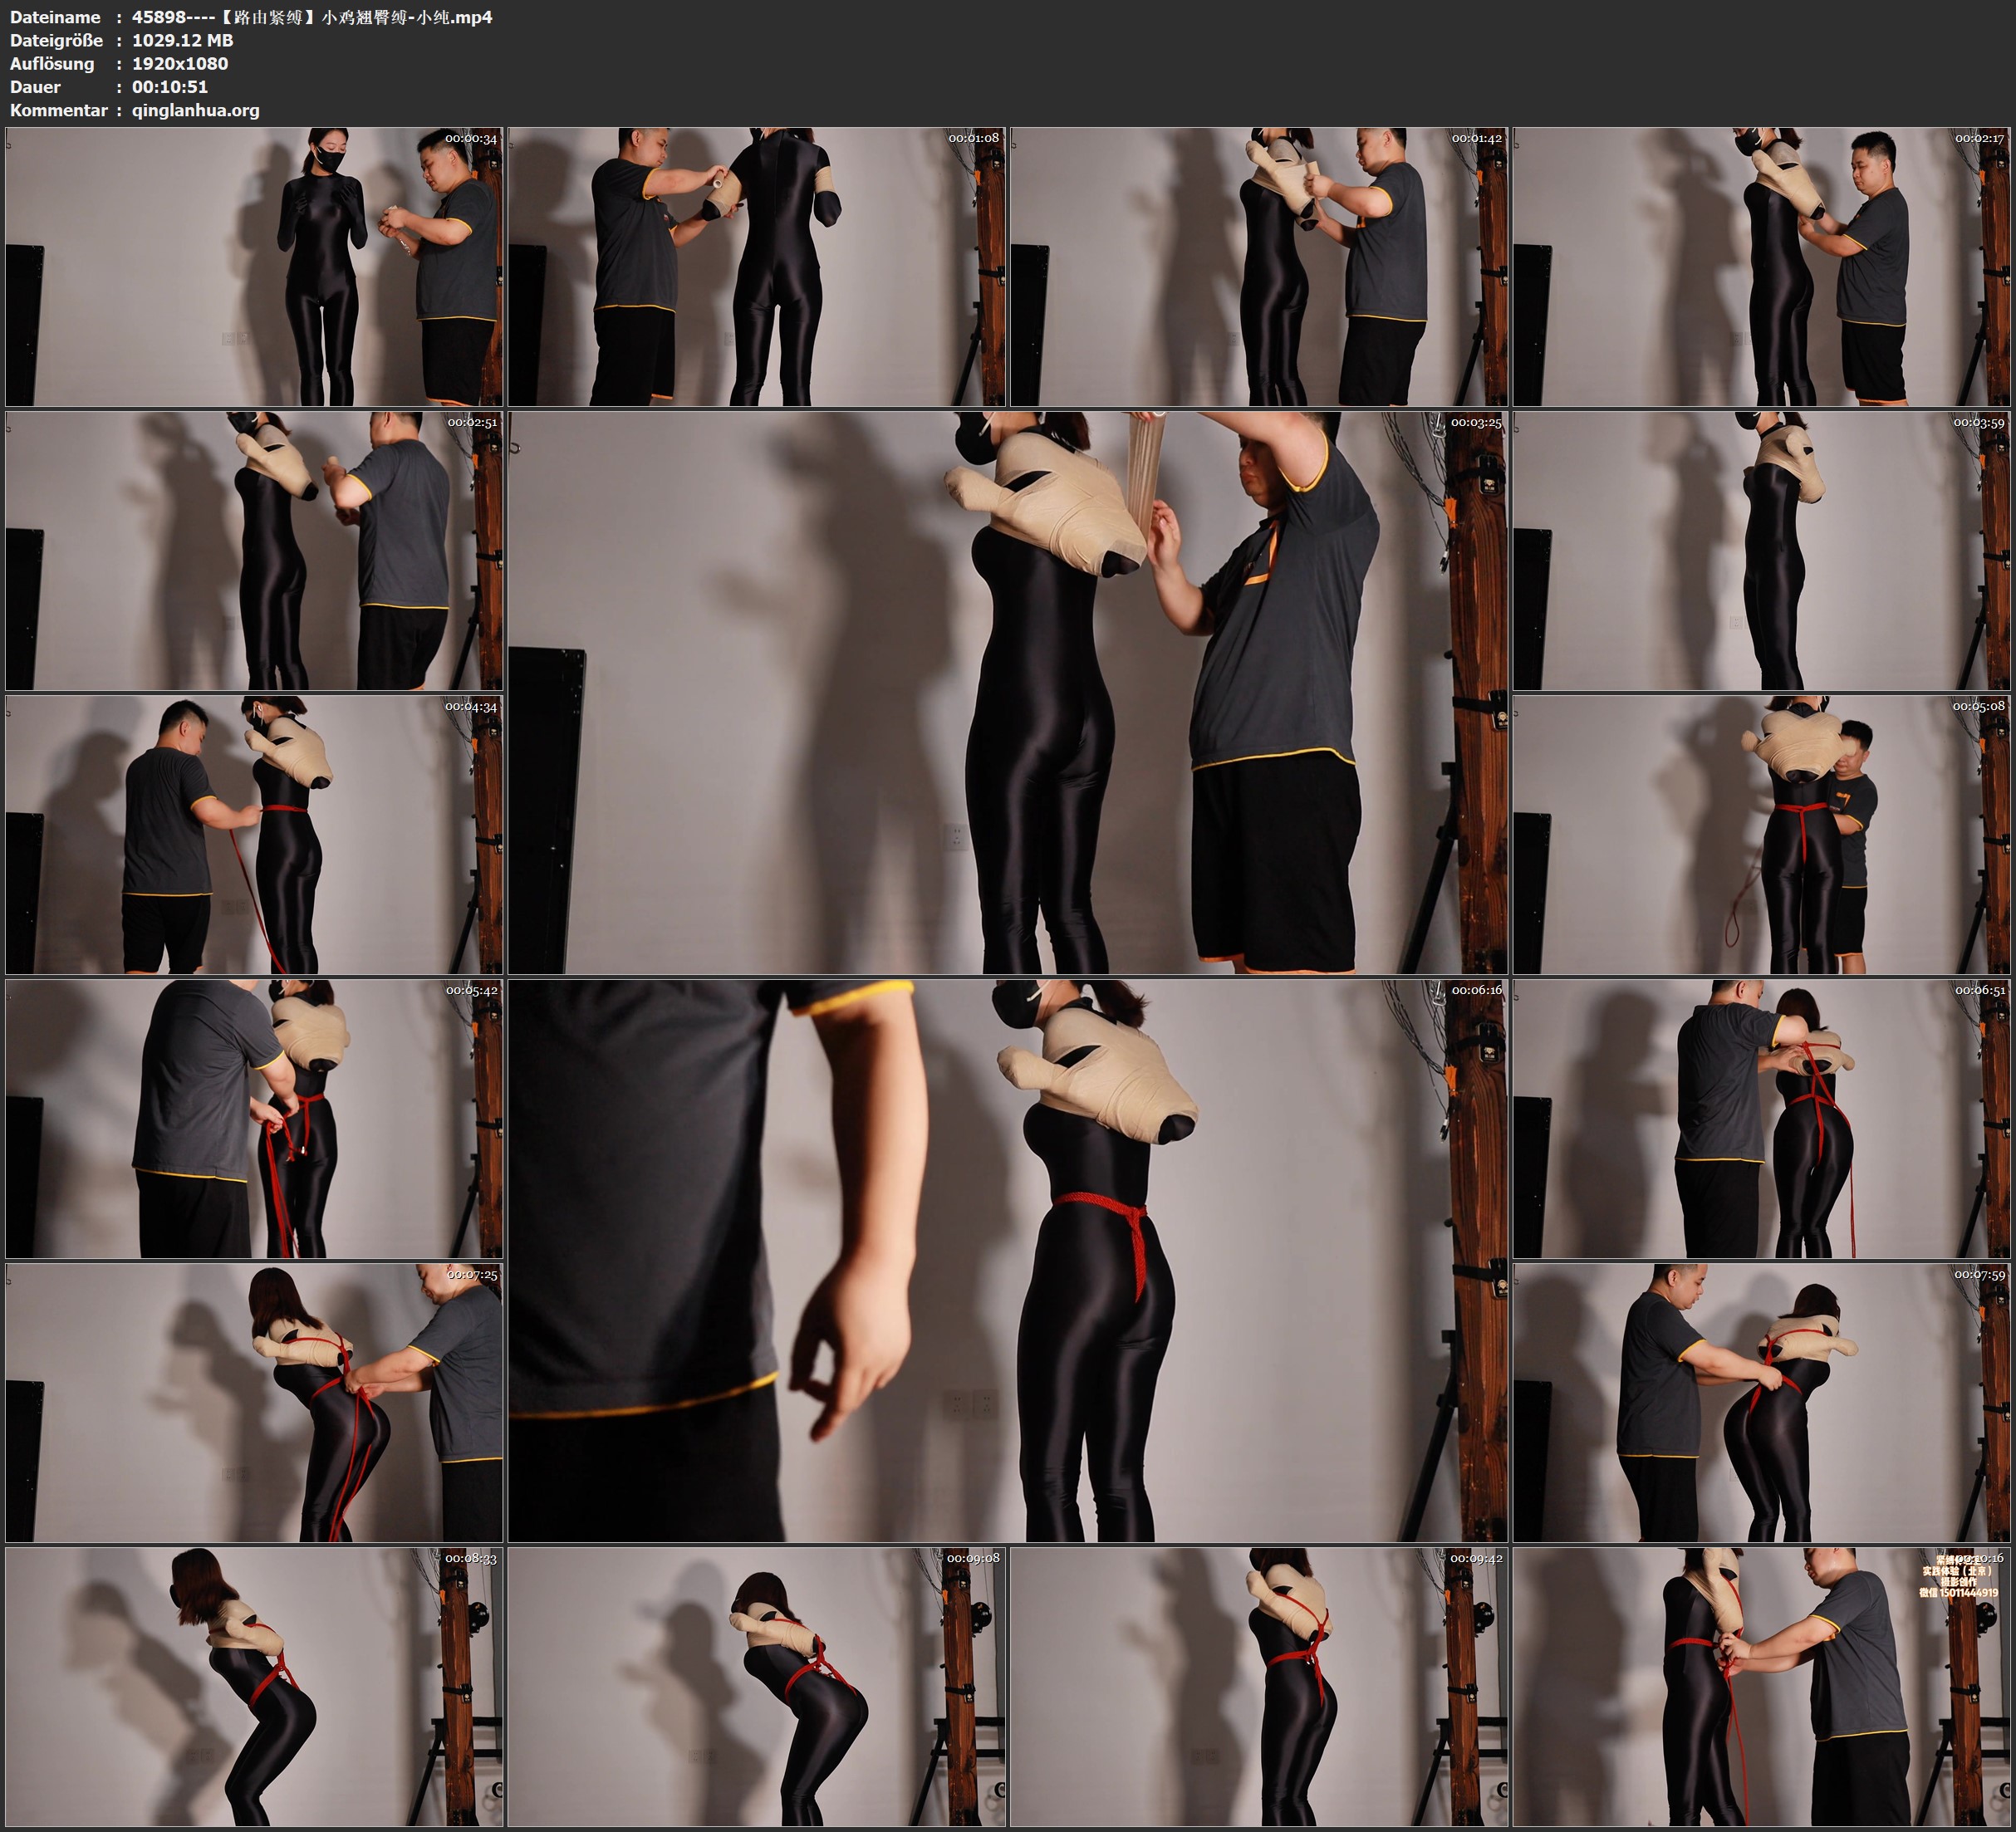
Task: Click the frame timestamped 00:02:17
Action: point(1762,266)
